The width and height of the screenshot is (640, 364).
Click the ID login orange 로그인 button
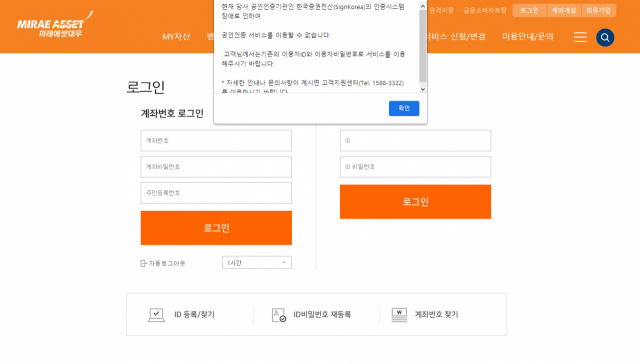416,202
